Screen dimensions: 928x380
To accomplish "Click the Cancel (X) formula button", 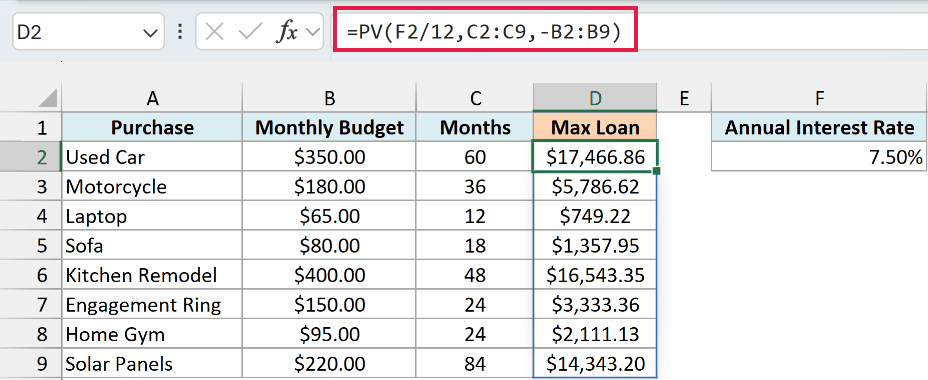I will coord(214,32).
